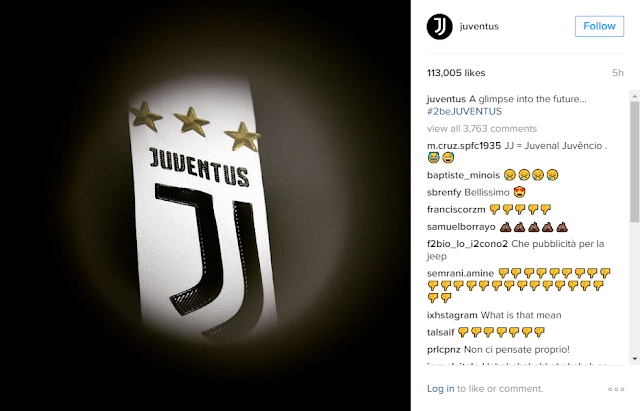Open the three-dot more options menu
Image resolution: width=640 pixels, height=411 pixels.
616,389
